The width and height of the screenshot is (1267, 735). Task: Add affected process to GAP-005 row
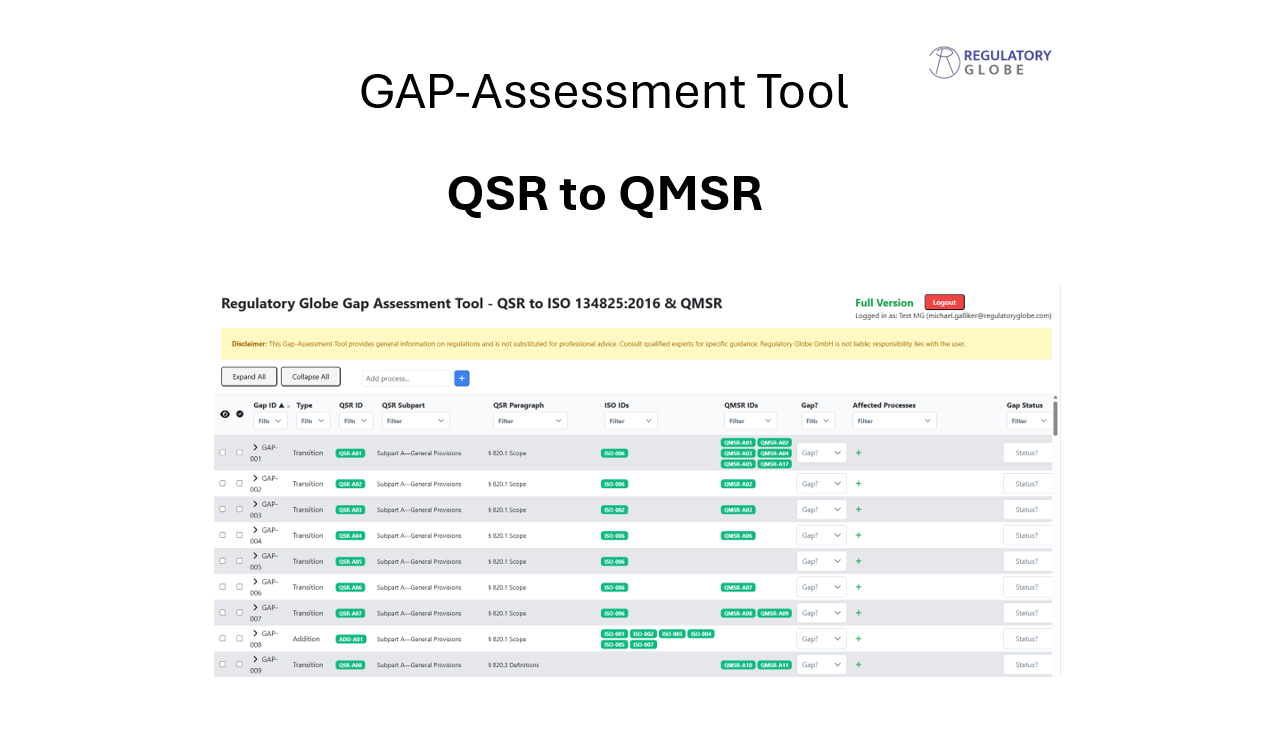[858, 562]
